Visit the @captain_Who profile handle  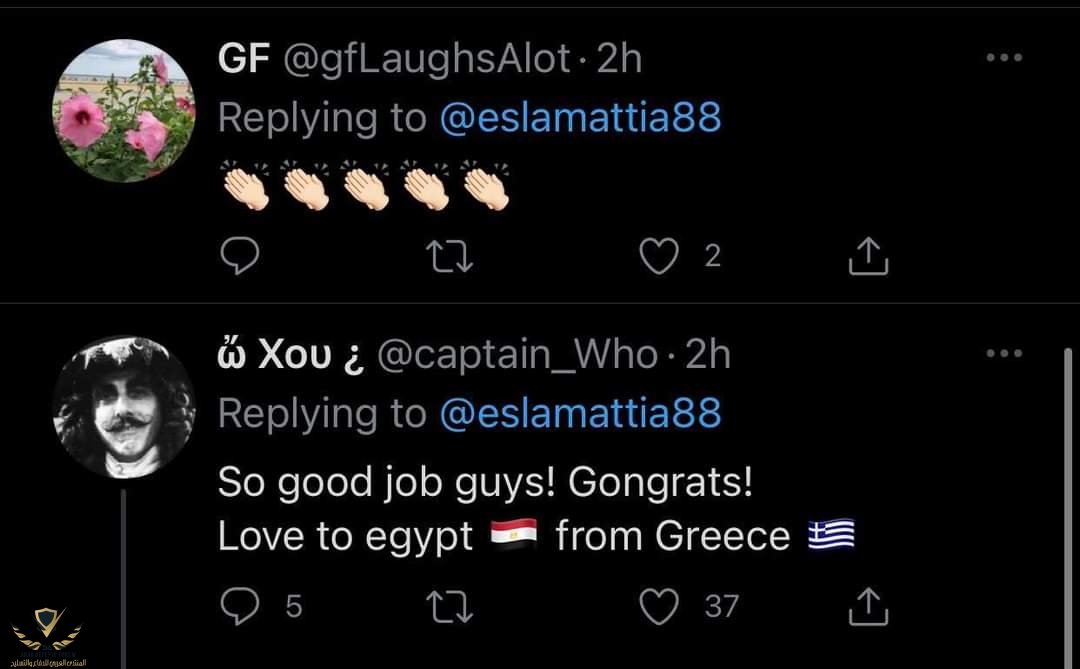[x=516, y=355]
